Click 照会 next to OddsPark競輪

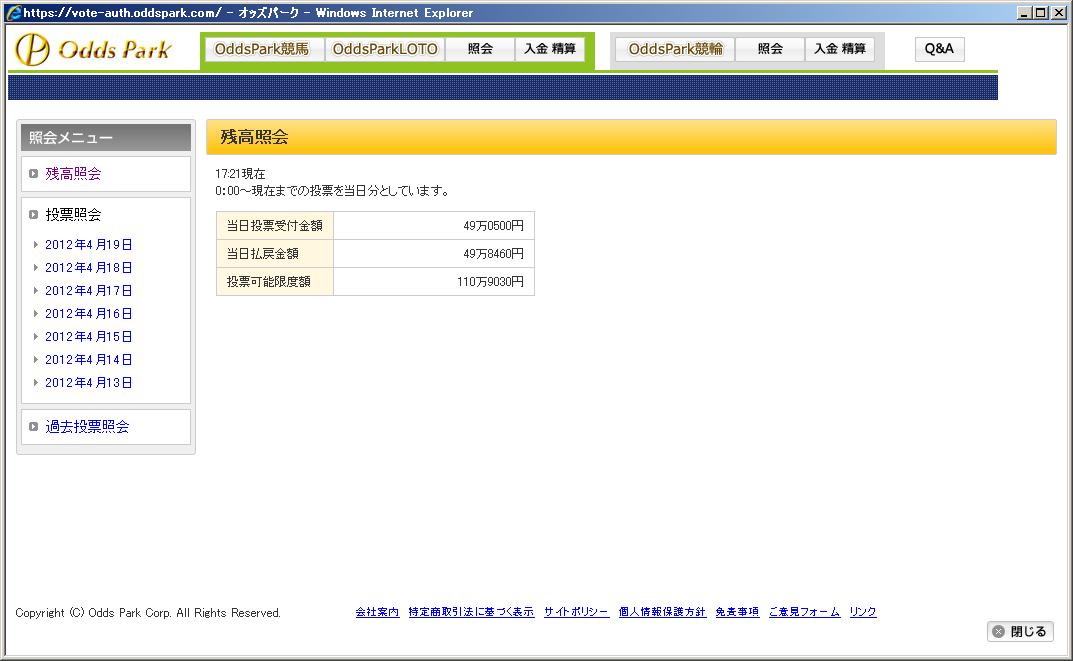[x=770, y=49]
